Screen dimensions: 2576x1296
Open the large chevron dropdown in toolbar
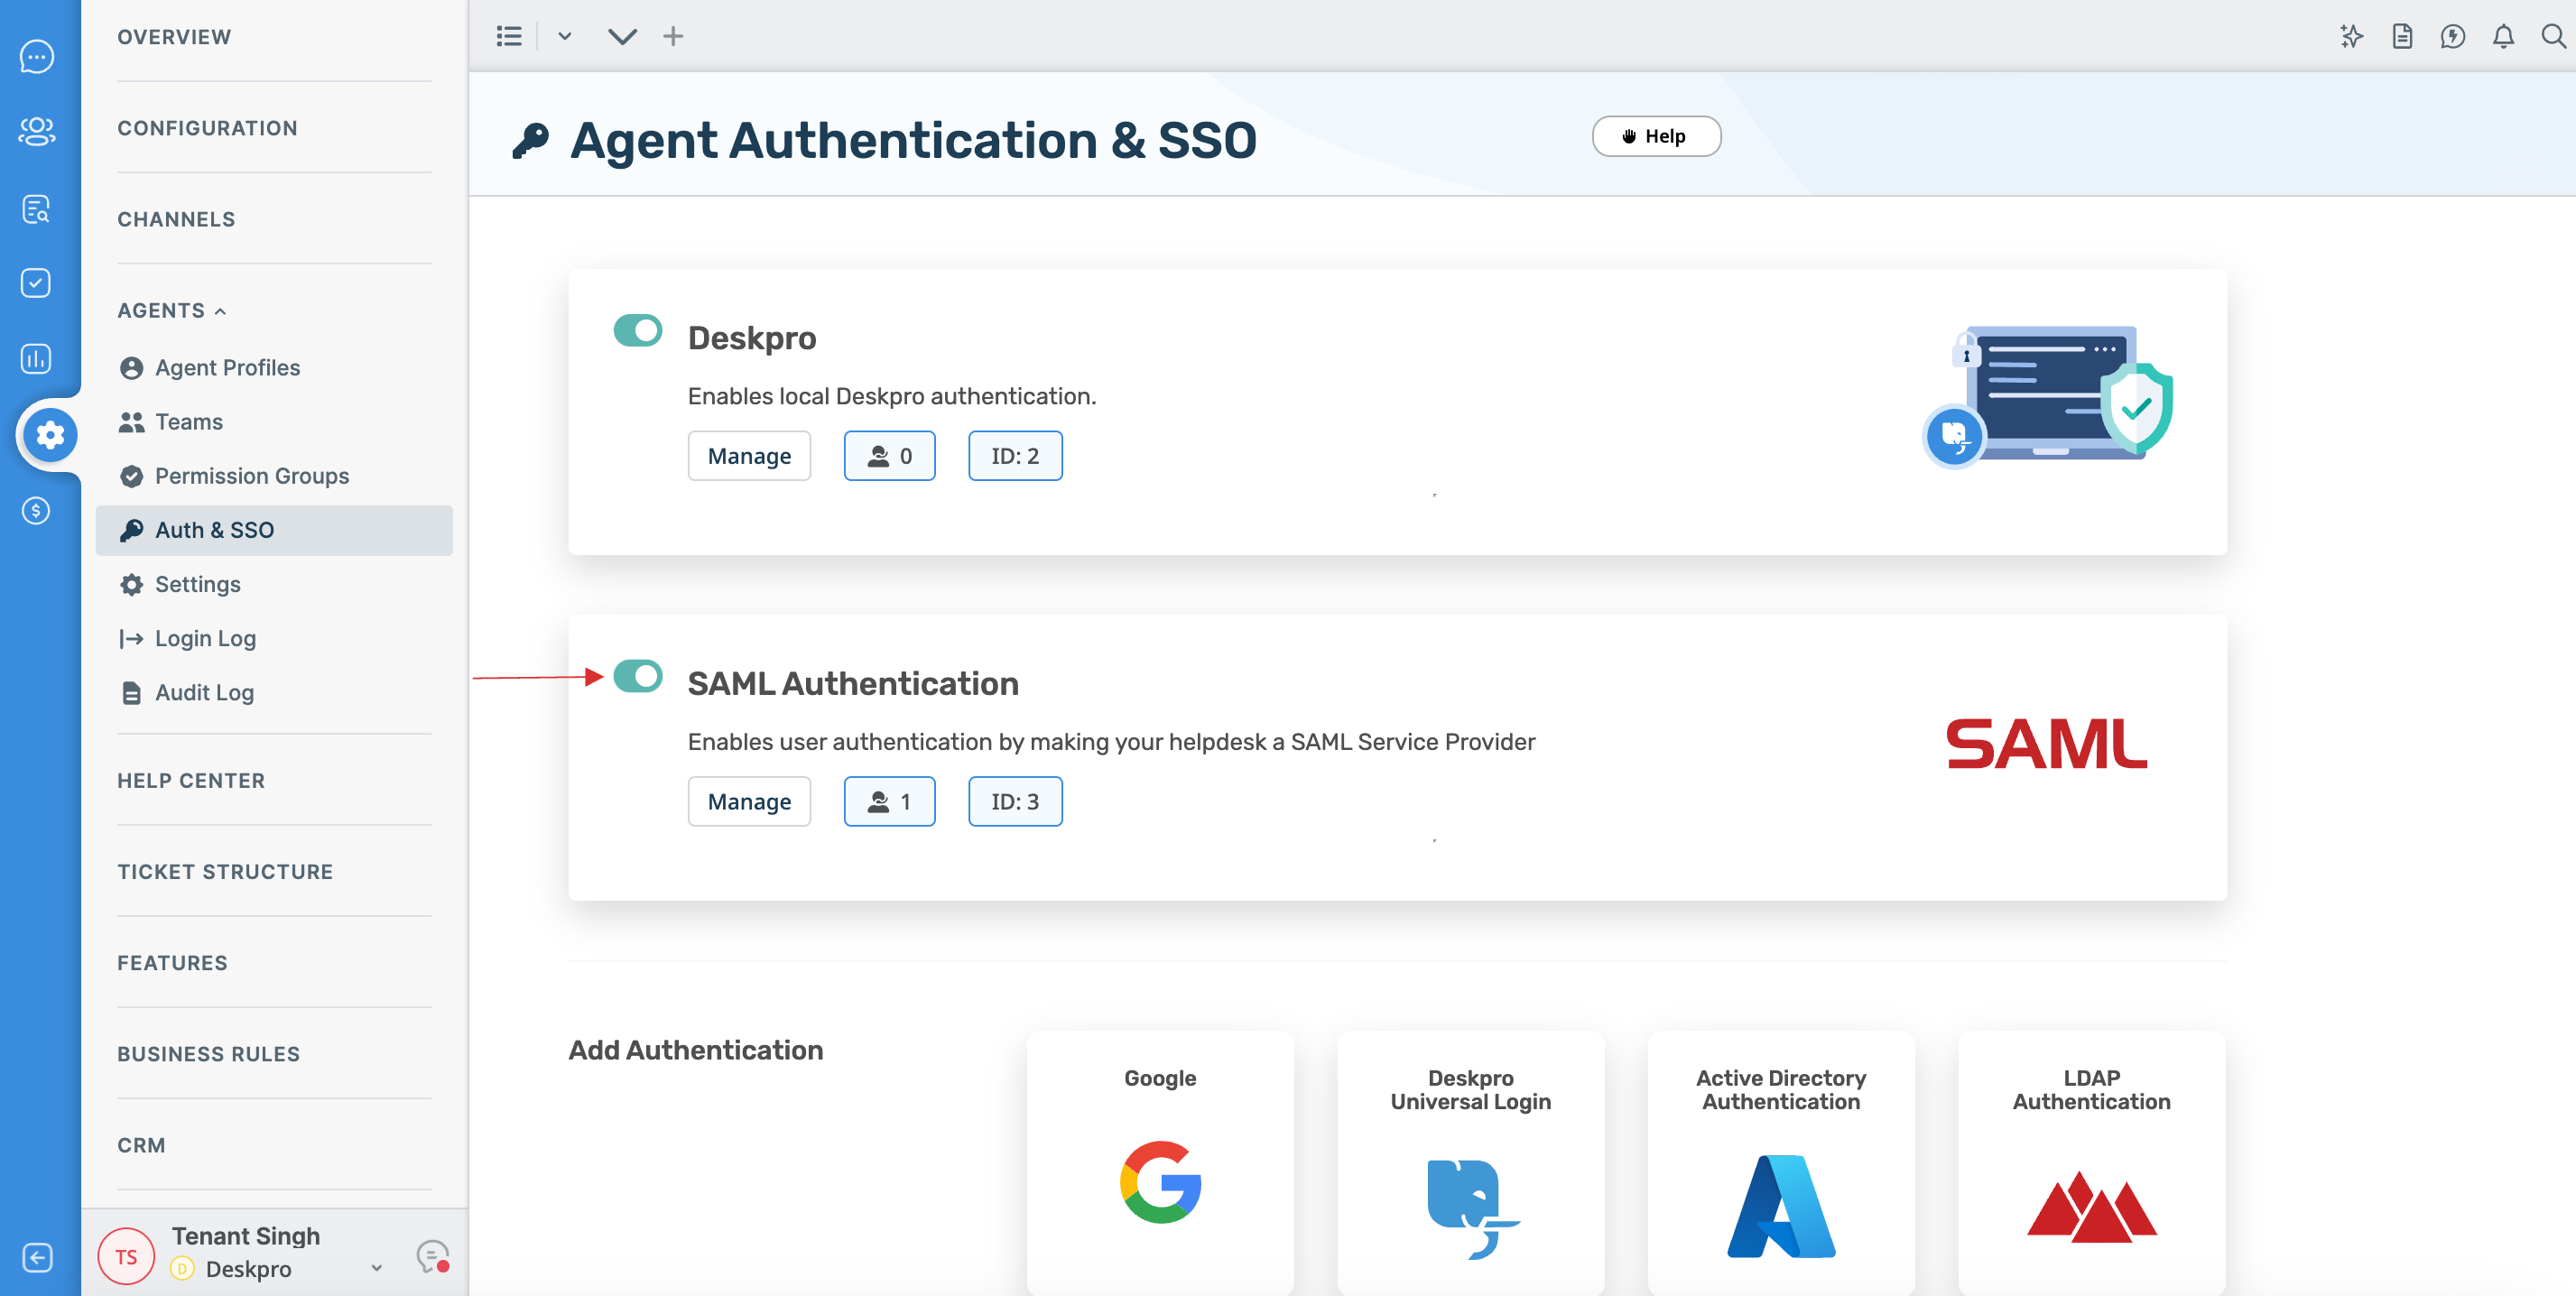click(622, 37)
